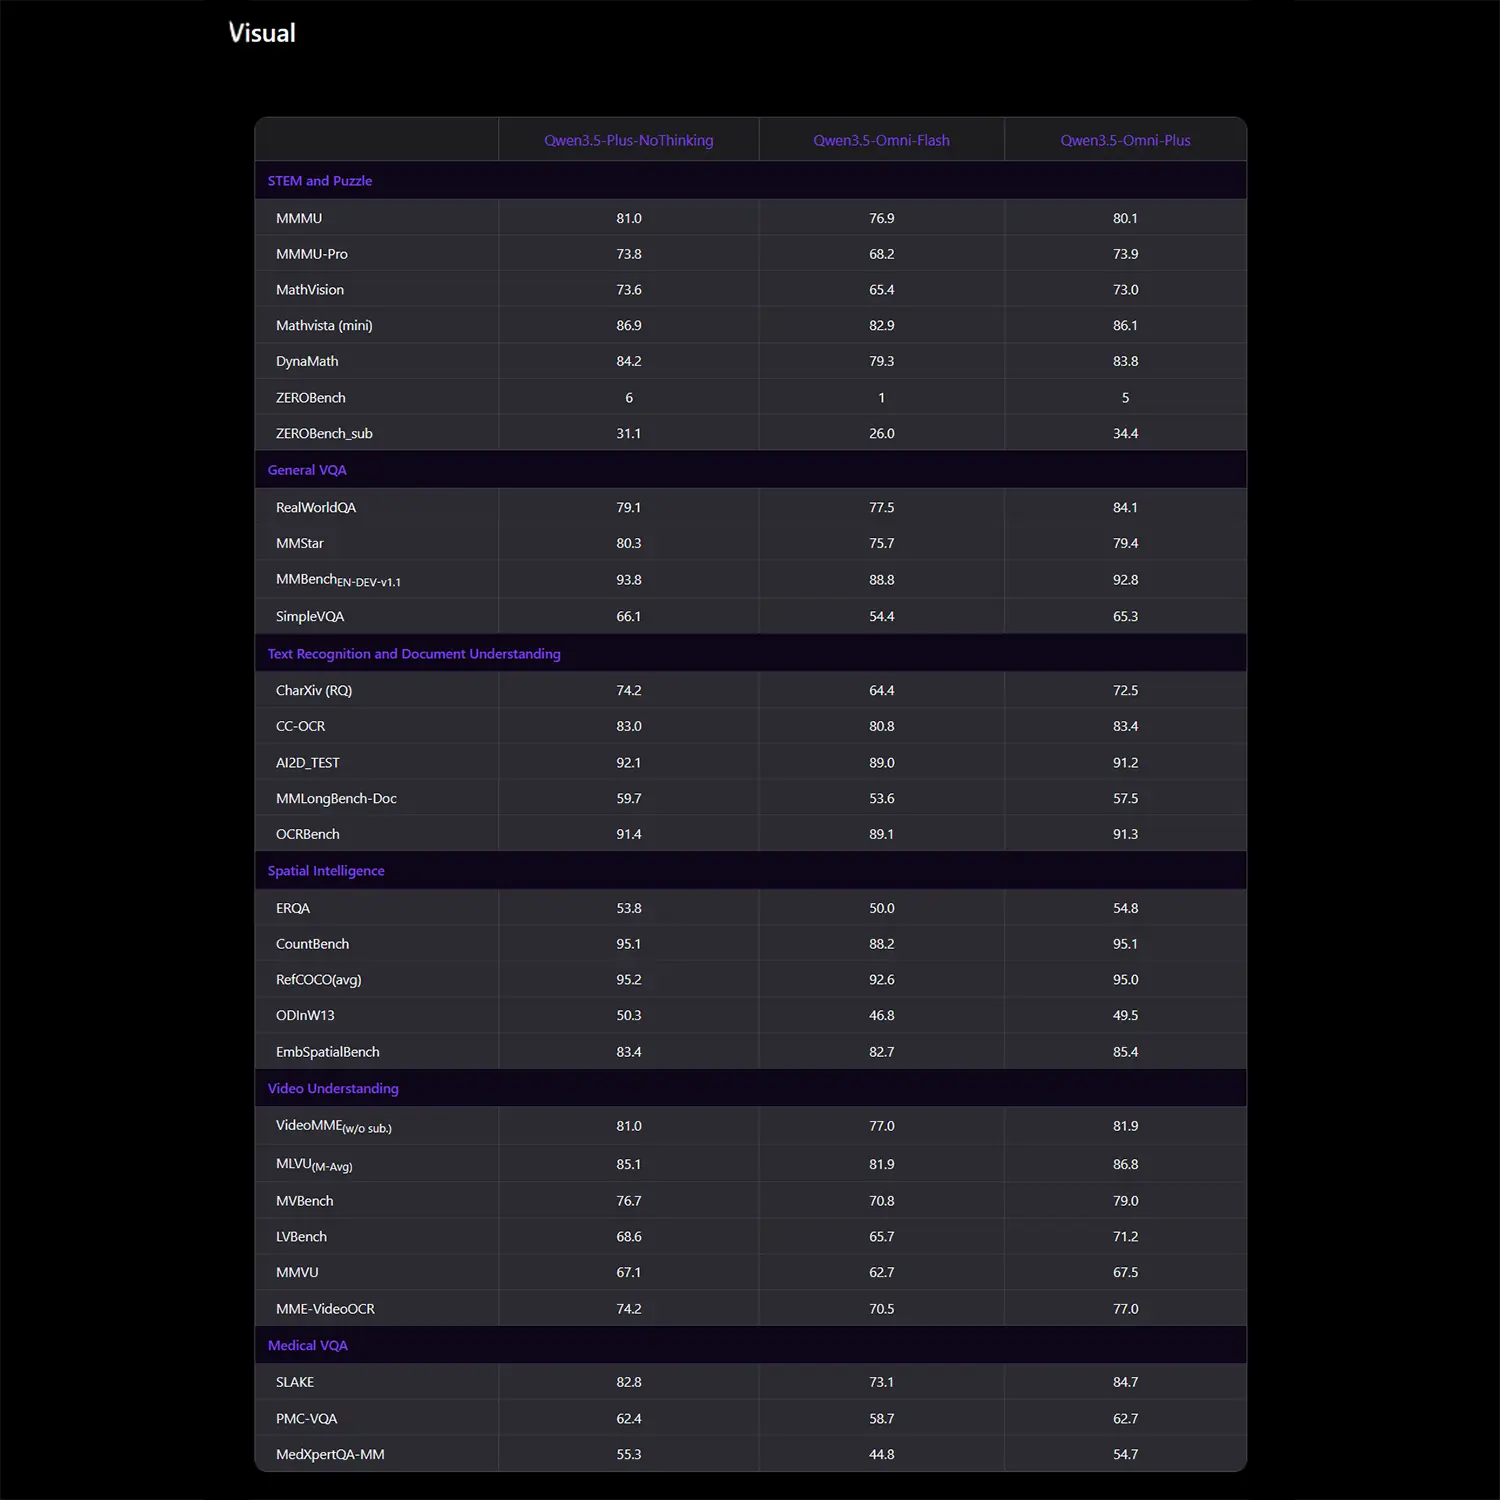Collapse the Spatial Intelligence section
Viewport: 1500px width, 1500px height.
pyautogui.click(x=325, y=870)
